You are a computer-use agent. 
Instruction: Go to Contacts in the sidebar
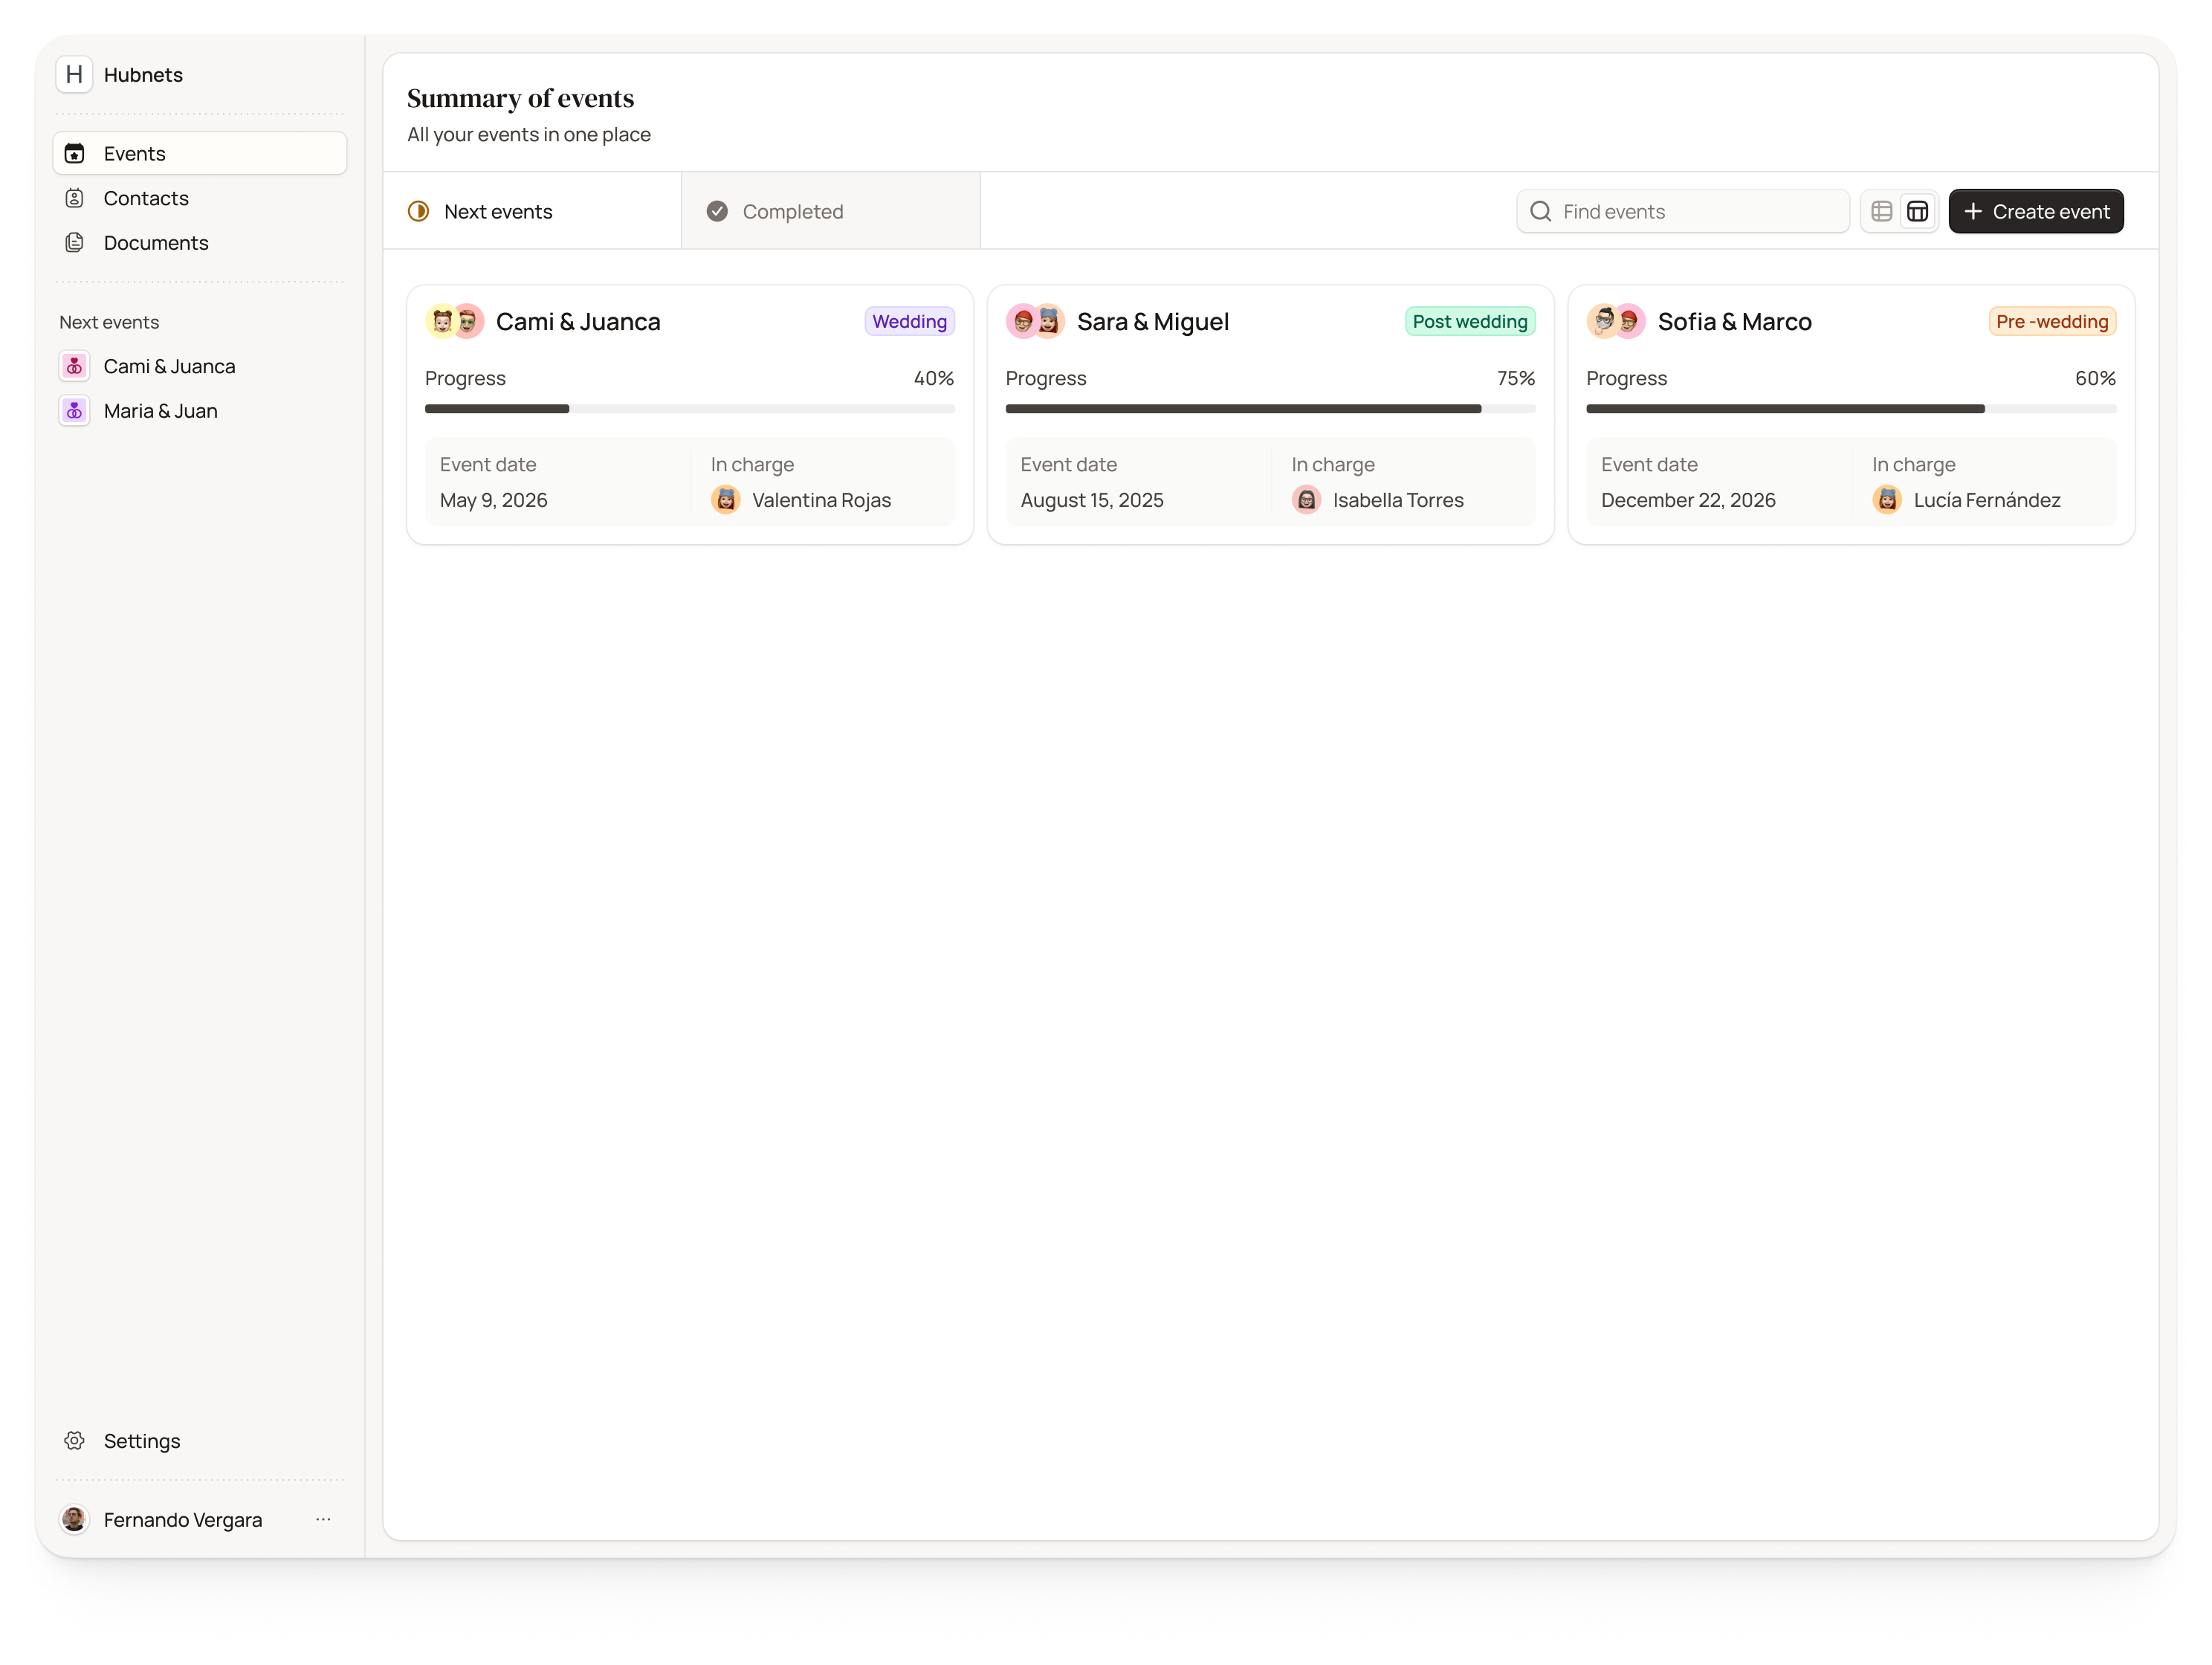pos(200,198)
